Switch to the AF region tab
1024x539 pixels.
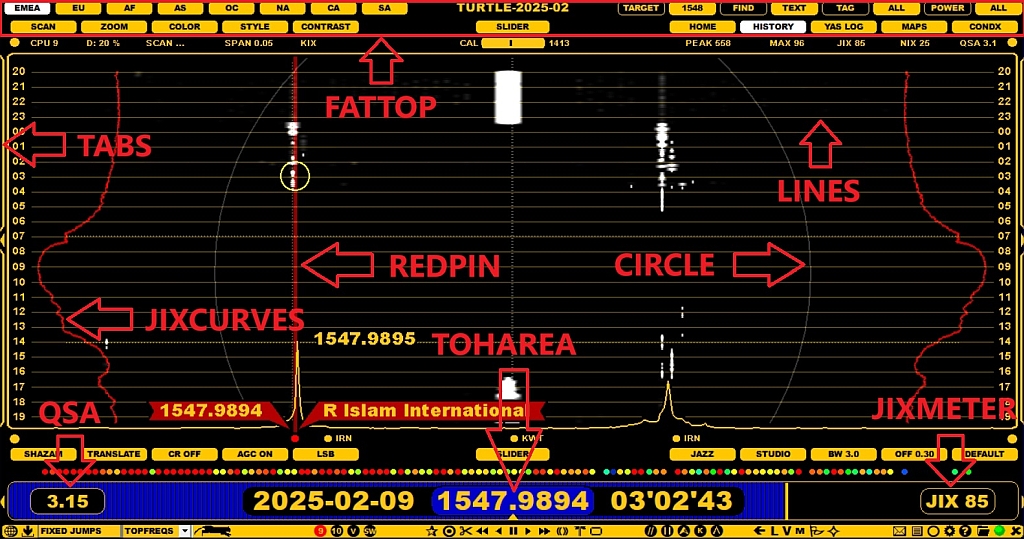(x=129, y=8)
